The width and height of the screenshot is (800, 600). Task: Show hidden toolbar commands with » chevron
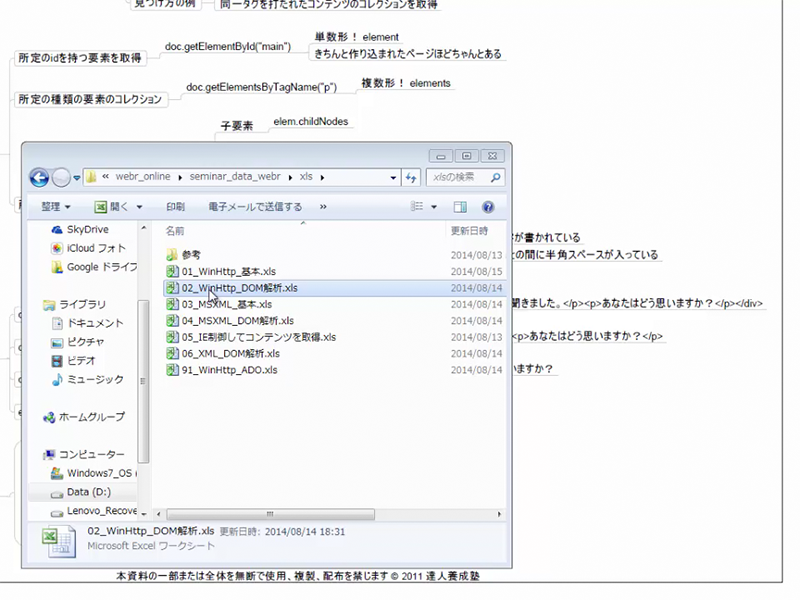[323, 207]
